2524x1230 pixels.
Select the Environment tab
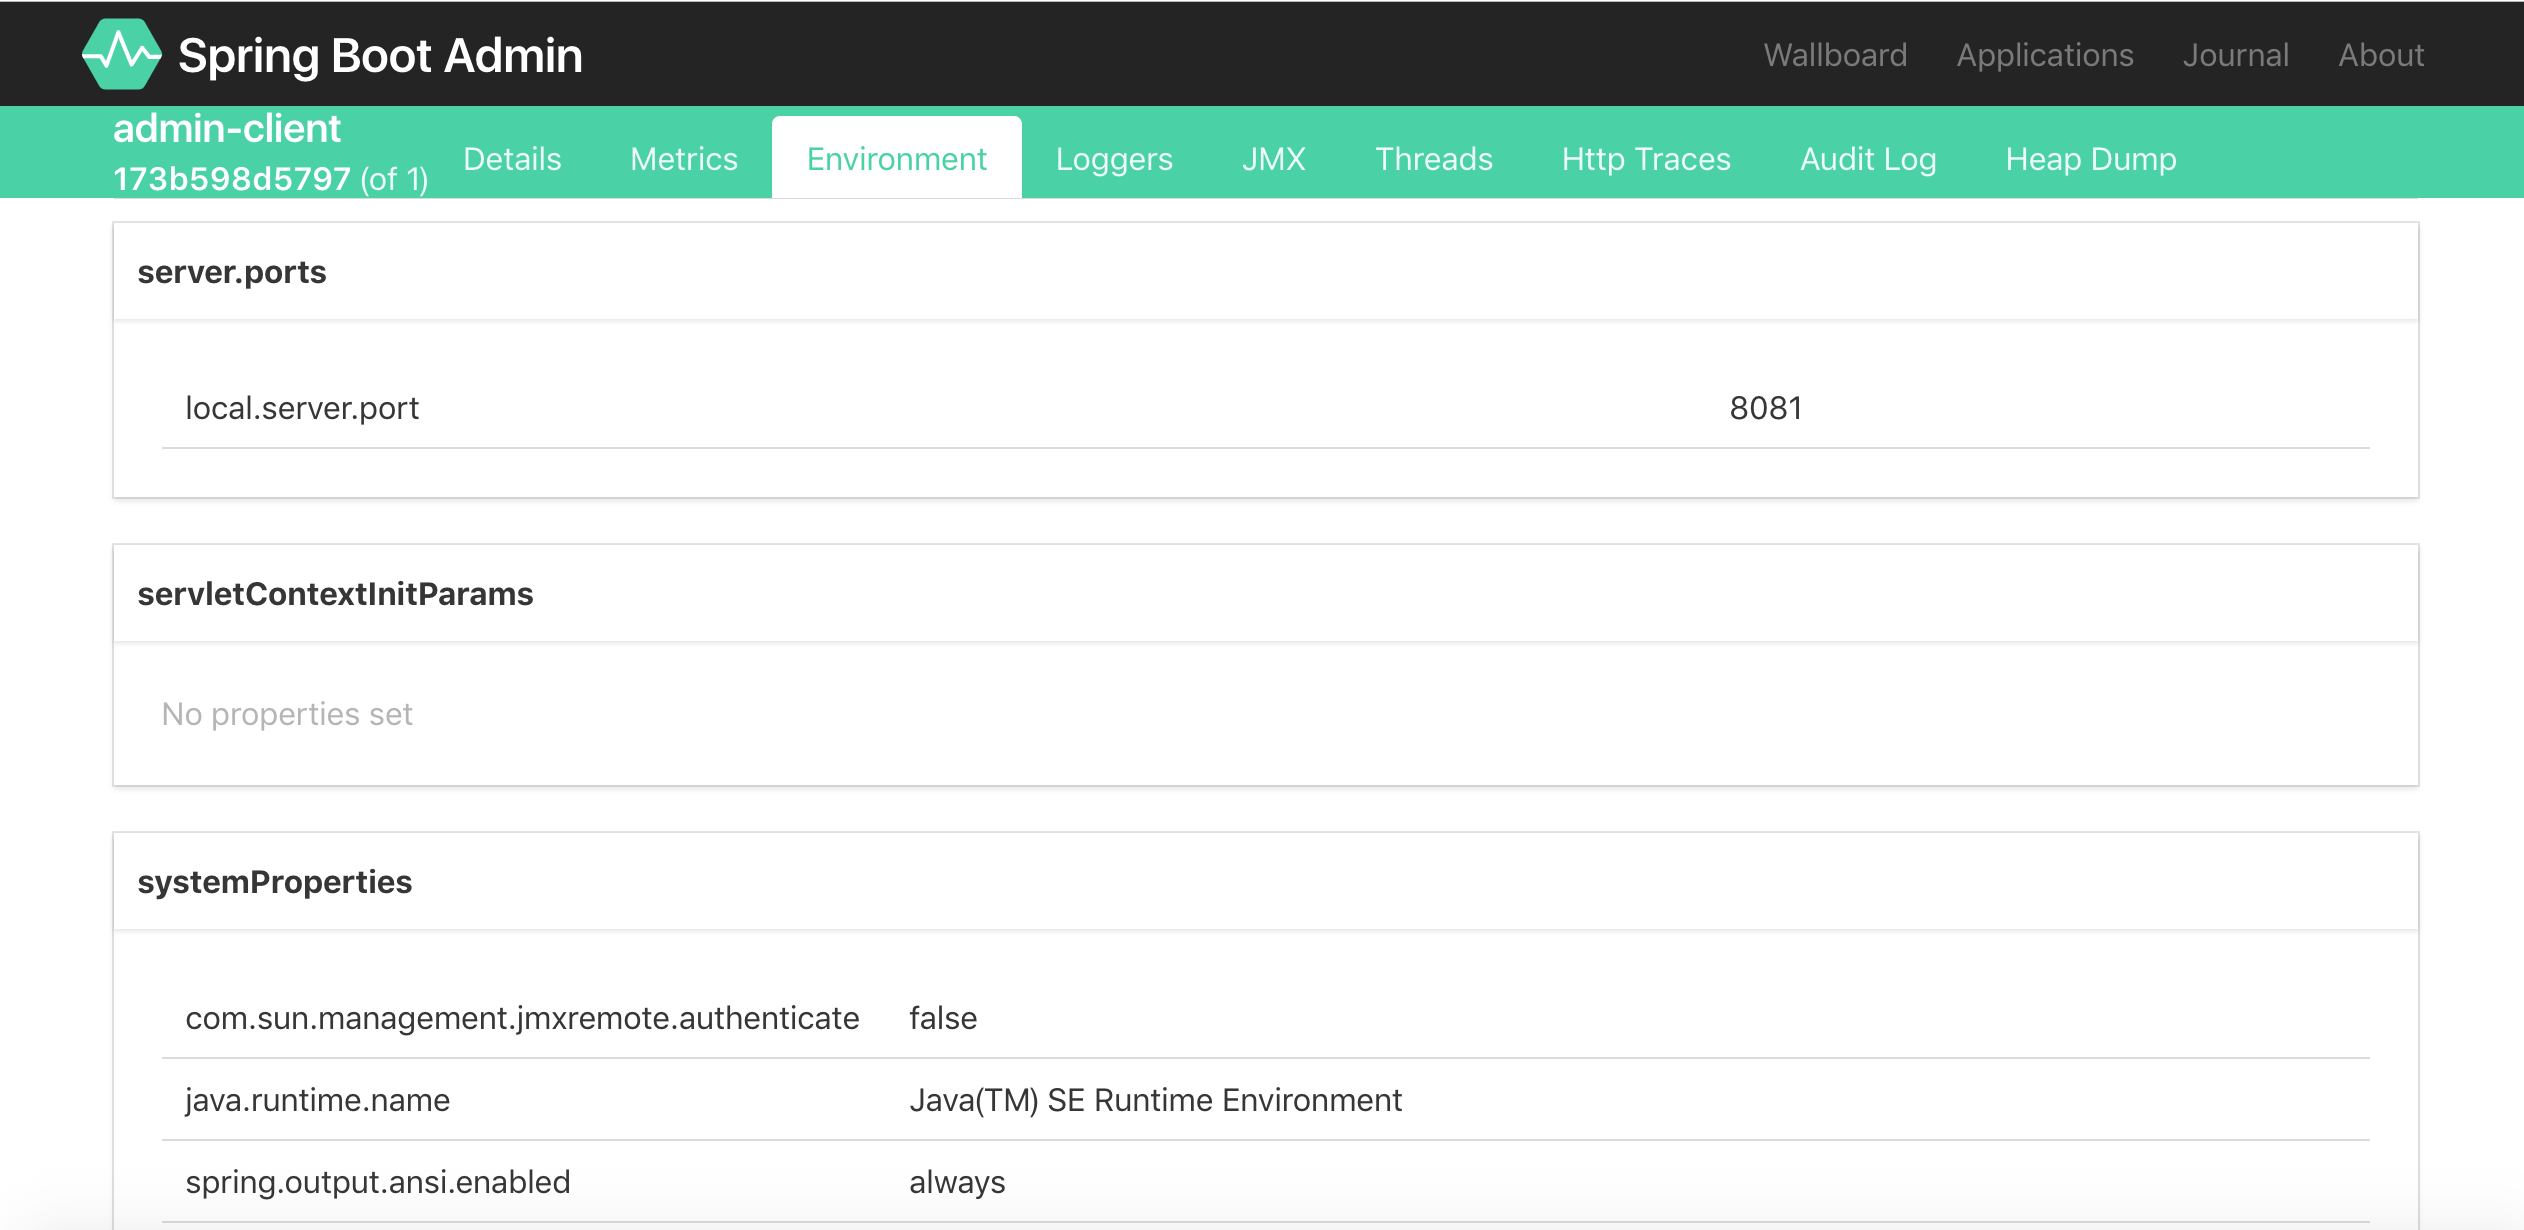click(897, 159)
